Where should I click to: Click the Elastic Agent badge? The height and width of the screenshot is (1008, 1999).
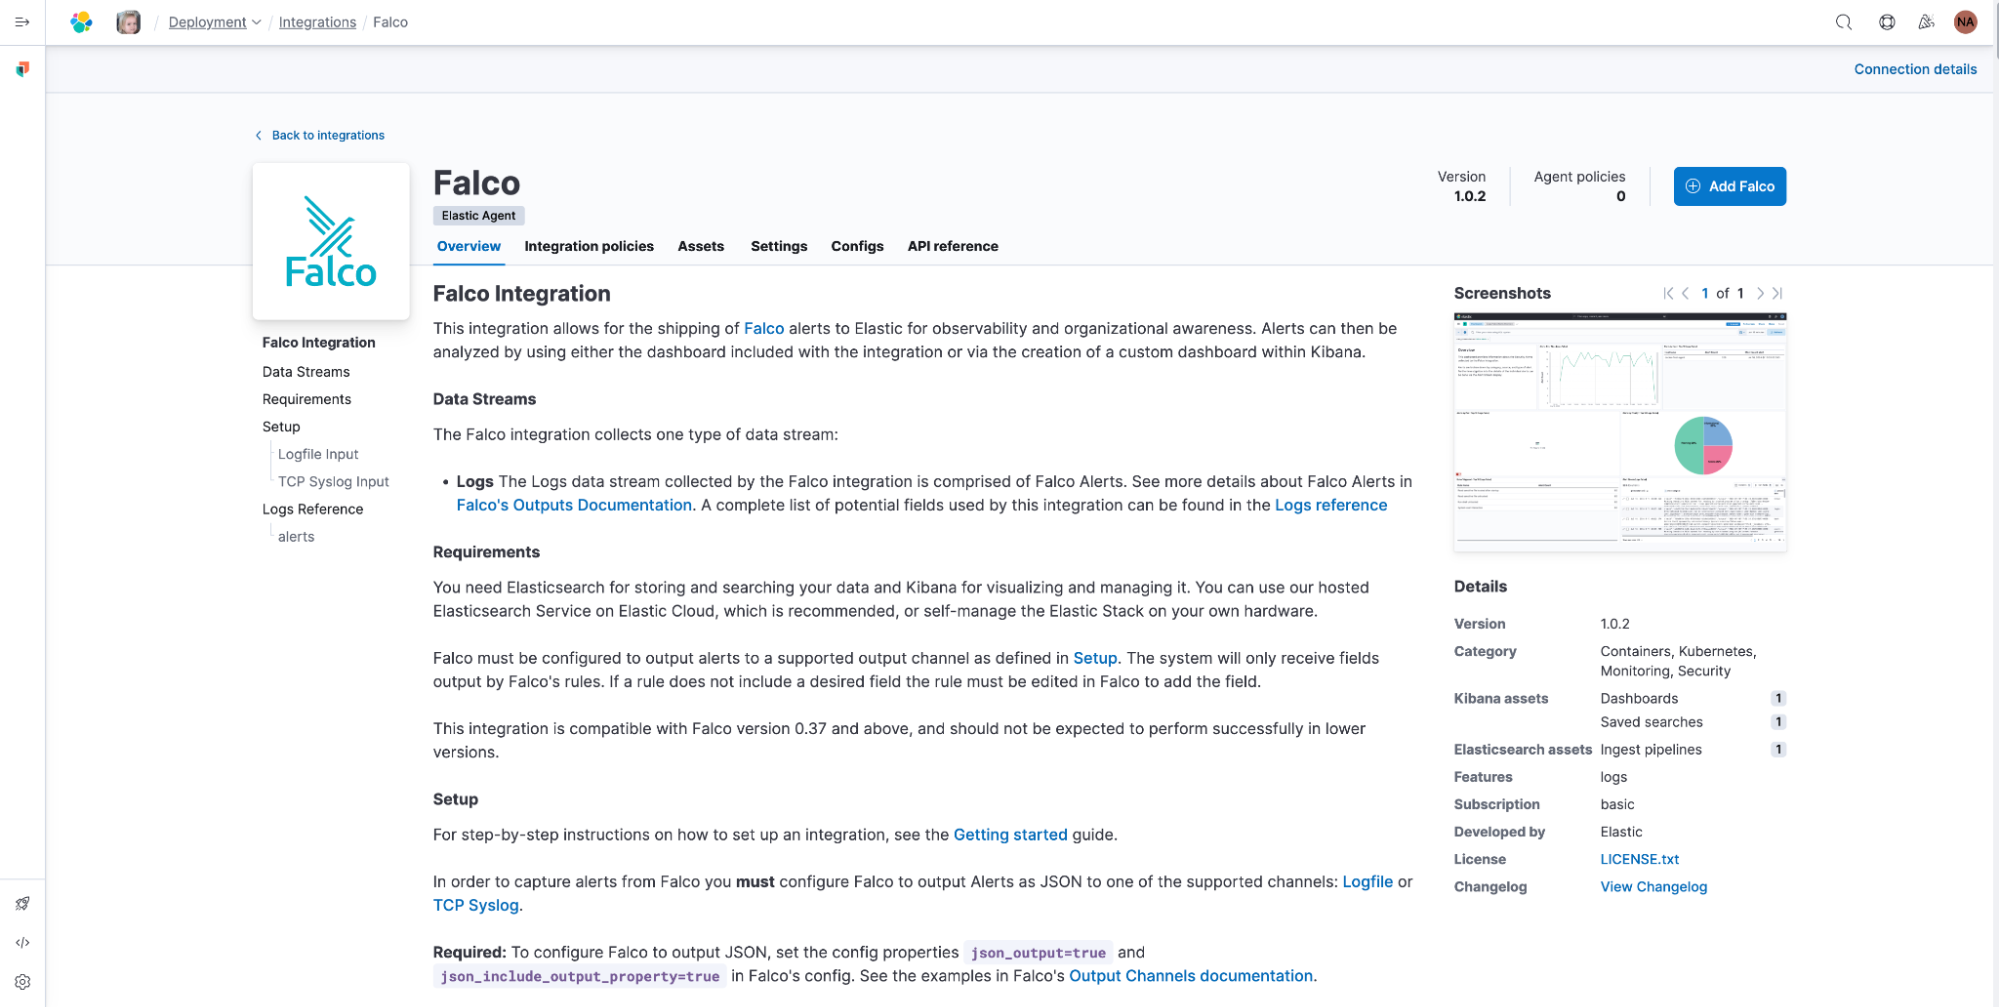[478, 215]
